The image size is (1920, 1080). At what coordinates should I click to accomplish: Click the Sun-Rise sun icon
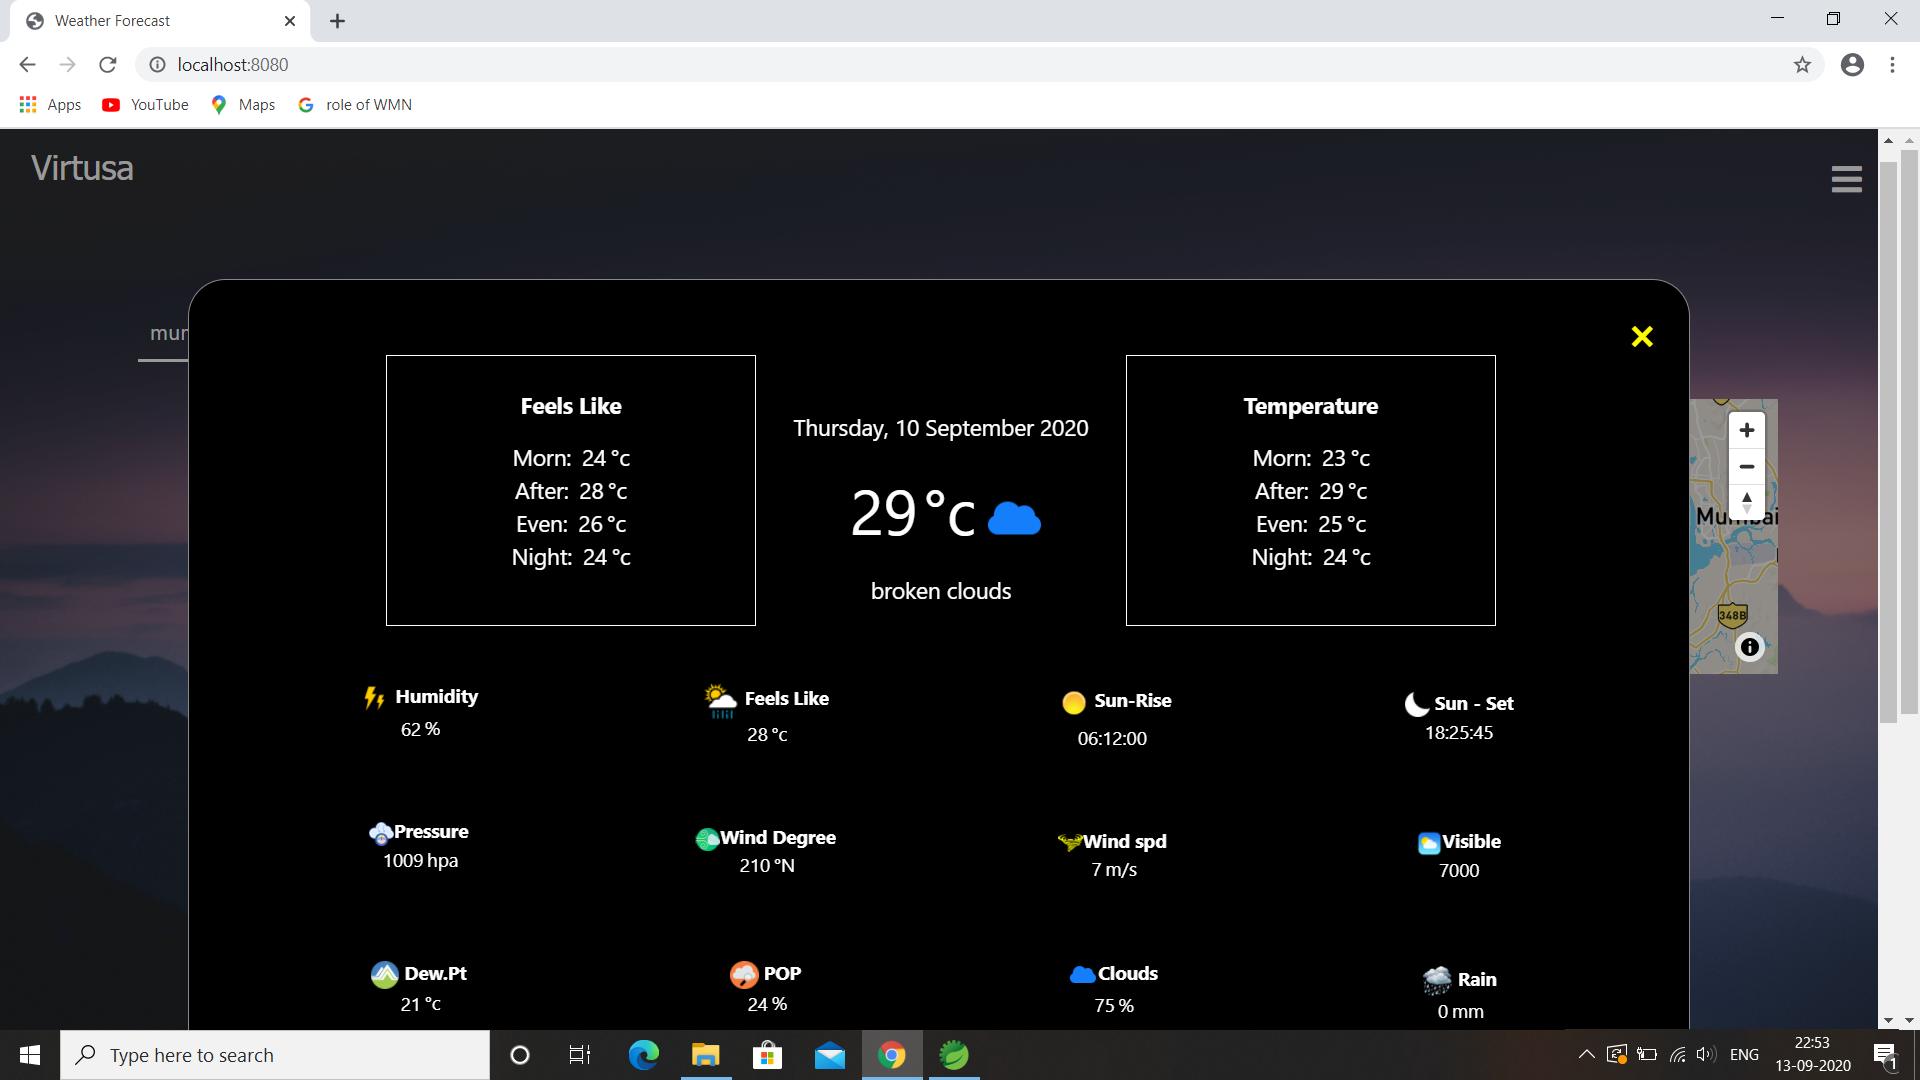tap(1073, 702)
